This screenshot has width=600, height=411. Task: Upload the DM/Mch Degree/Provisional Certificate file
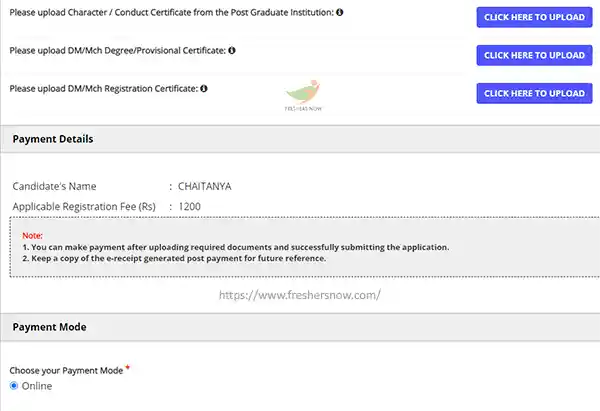pos(534,55)
